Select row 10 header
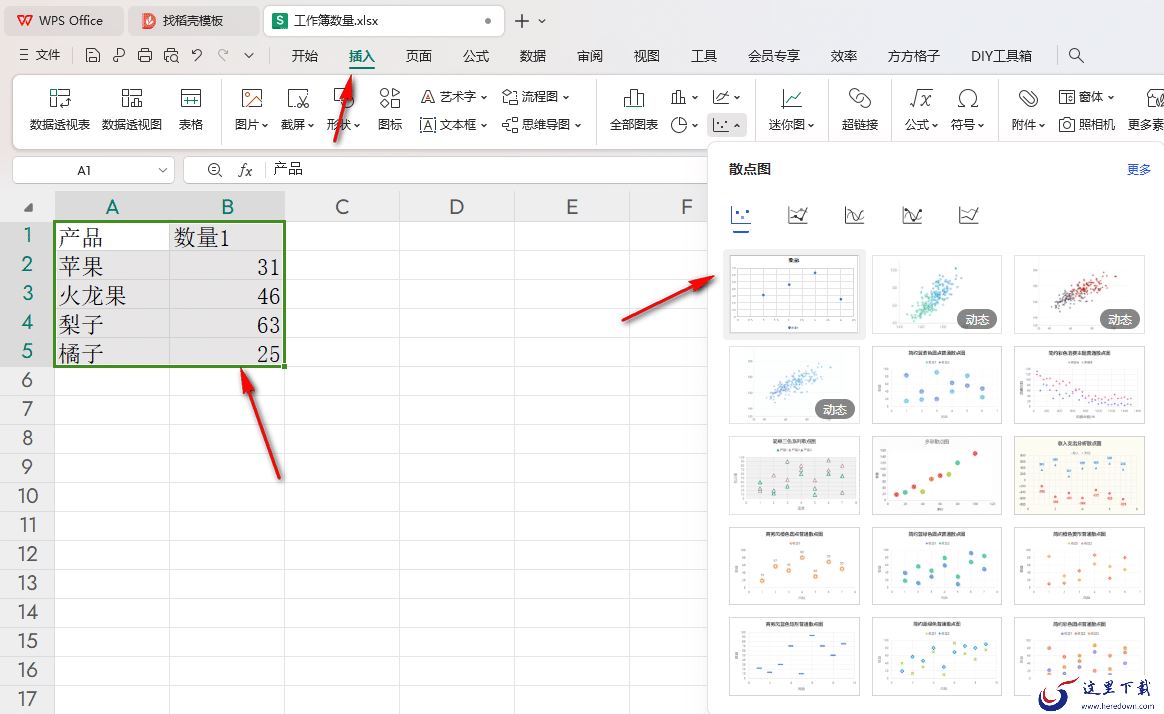 pyautogui.click(x=27, y=496)
